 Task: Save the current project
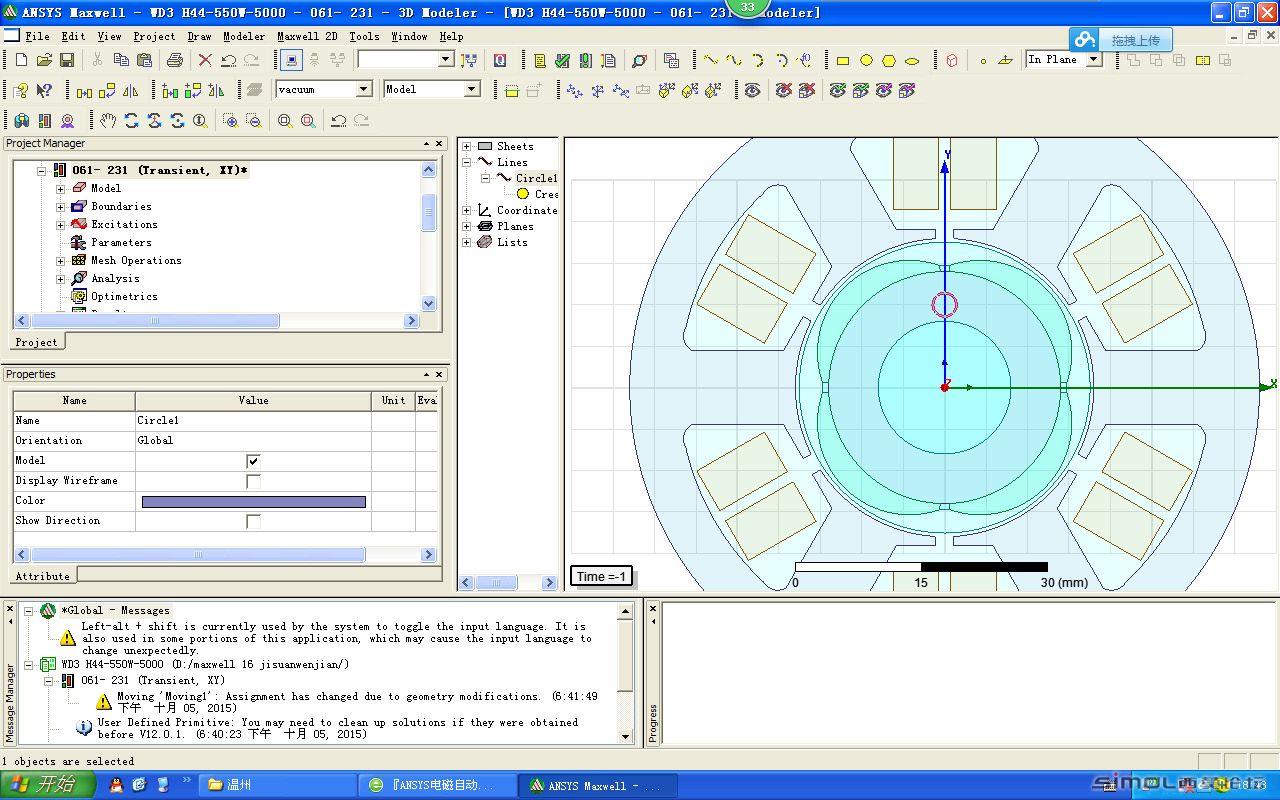click(x=67, y=60)
